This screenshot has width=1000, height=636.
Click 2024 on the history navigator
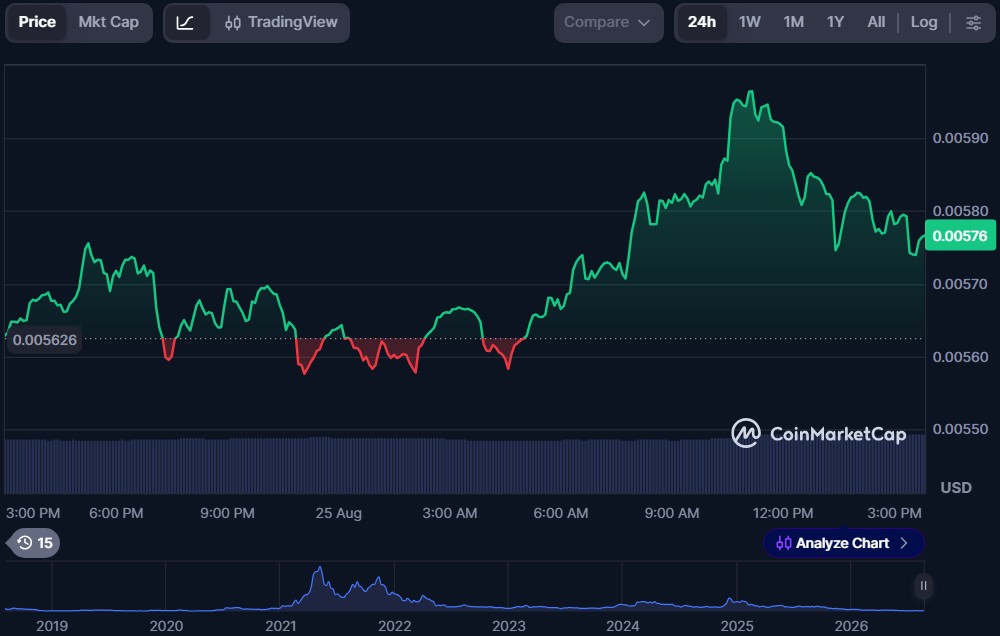point(622,626)
